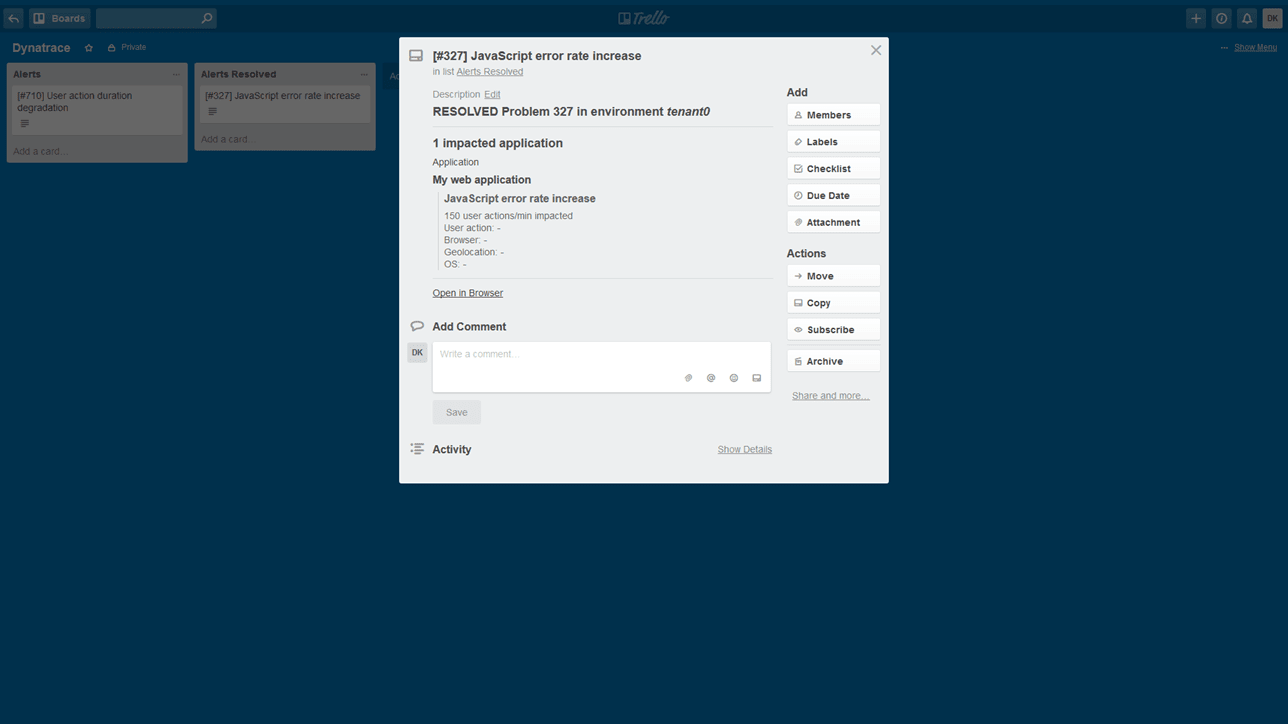The width and height of the screenshot is (1288, 724).
Task: Click the Alerts Resolved list title
Action: click(238, 74)
